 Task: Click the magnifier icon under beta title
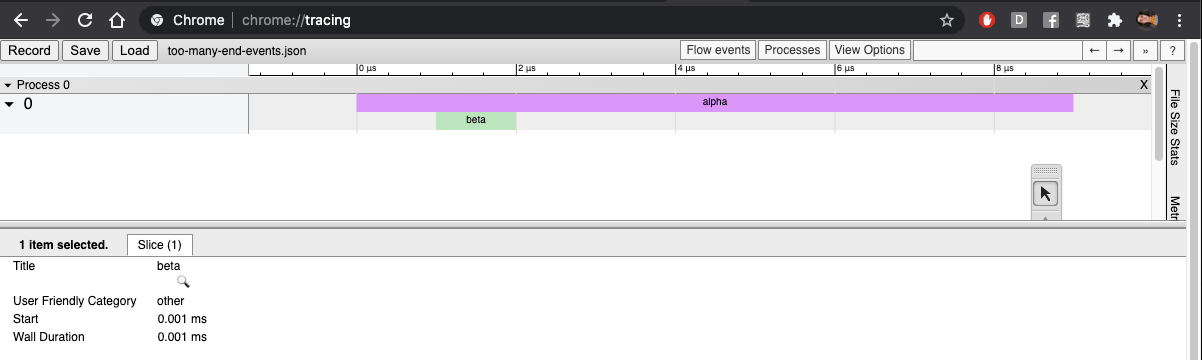tap(183, 283)
